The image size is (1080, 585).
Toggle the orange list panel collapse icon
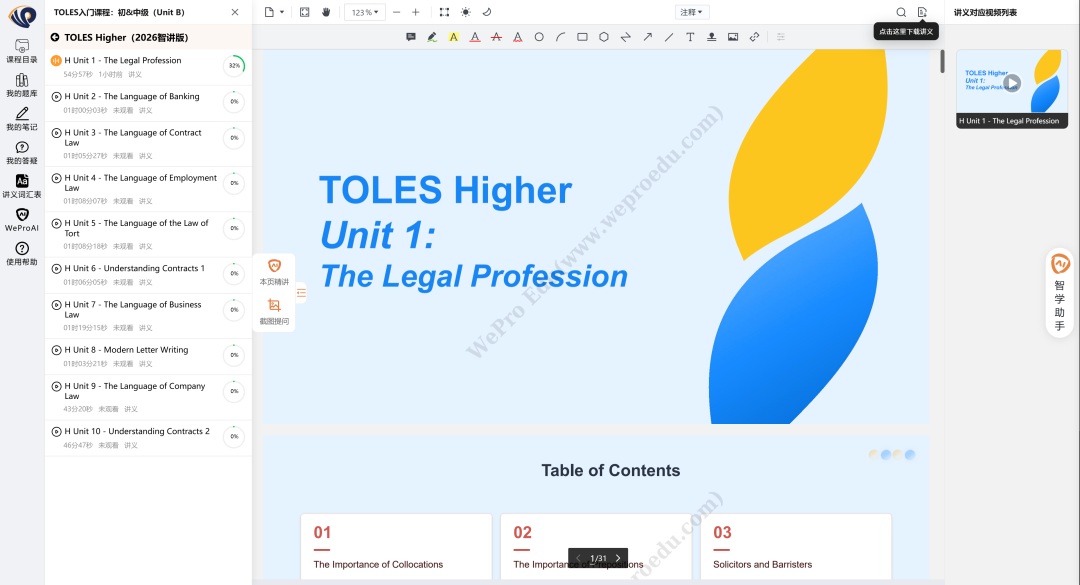[x=301, y=293]
